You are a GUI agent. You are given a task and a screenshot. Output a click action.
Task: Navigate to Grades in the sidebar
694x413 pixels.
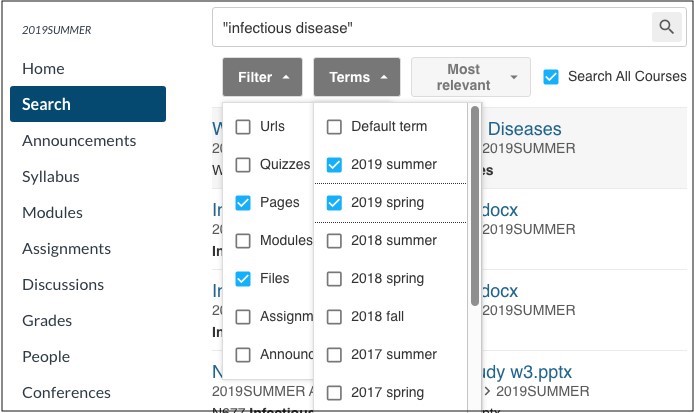click(47, 320)
